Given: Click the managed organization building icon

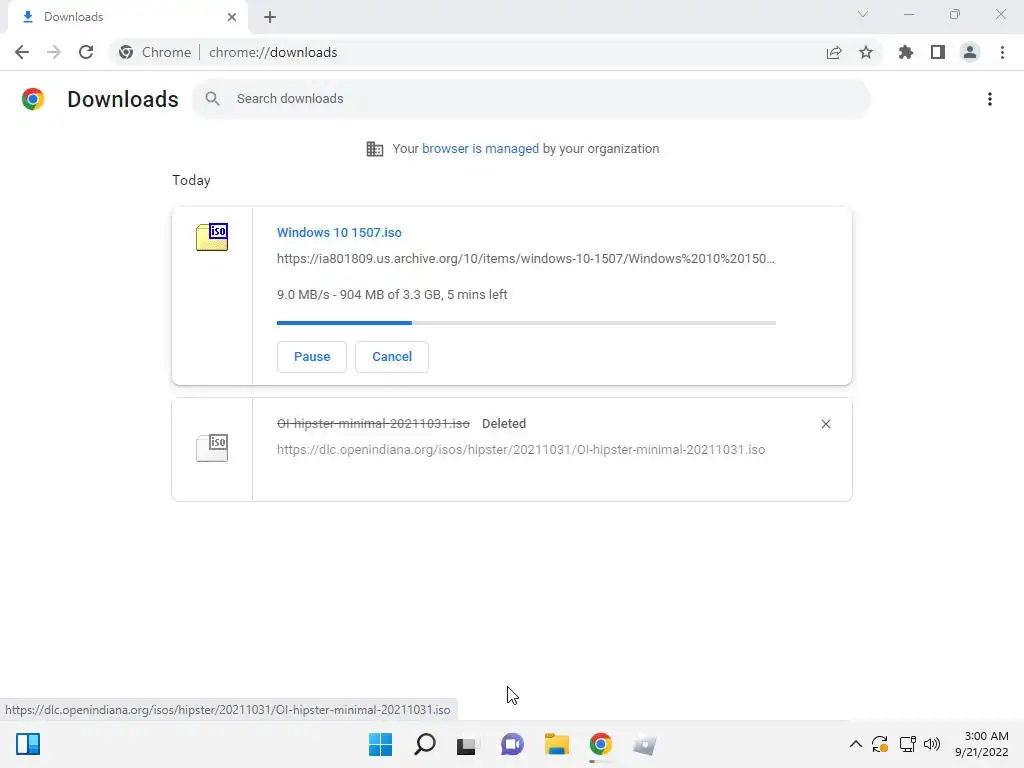Looking at the screenshot, I should click(x=375, y=149).
